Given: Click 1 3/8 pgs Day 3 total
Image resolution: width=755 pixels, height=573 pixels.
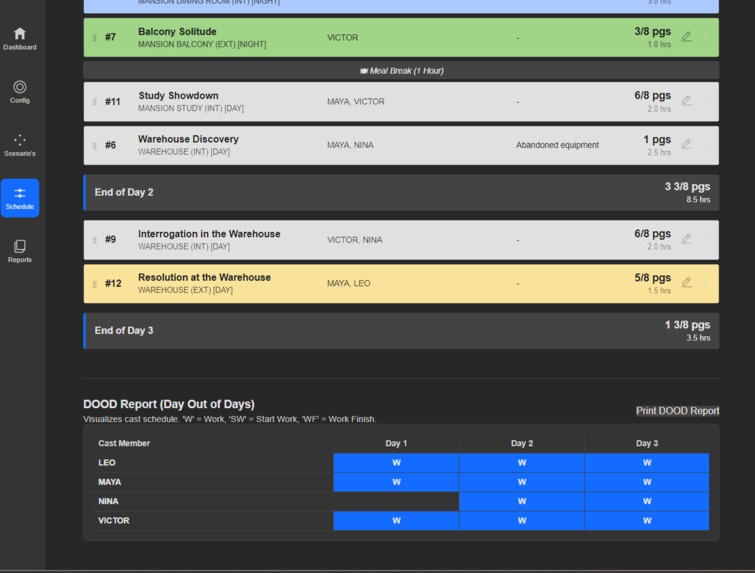Looking at the screenshot, I should click(x=687, y=325).
